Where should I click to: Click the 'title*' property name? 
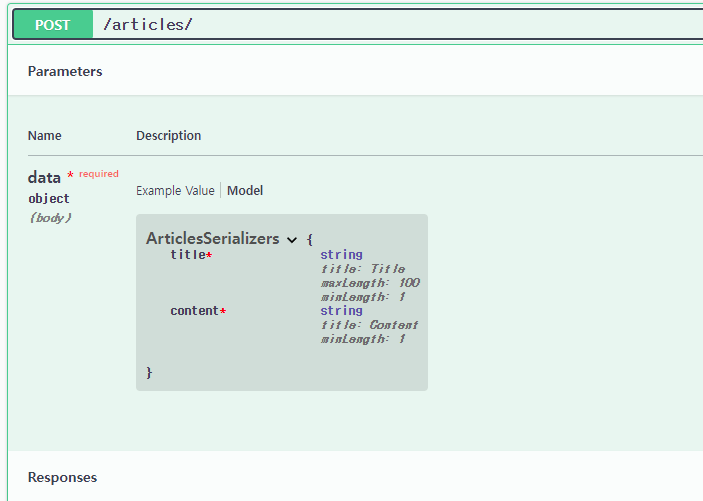click(x=191, y=255)
